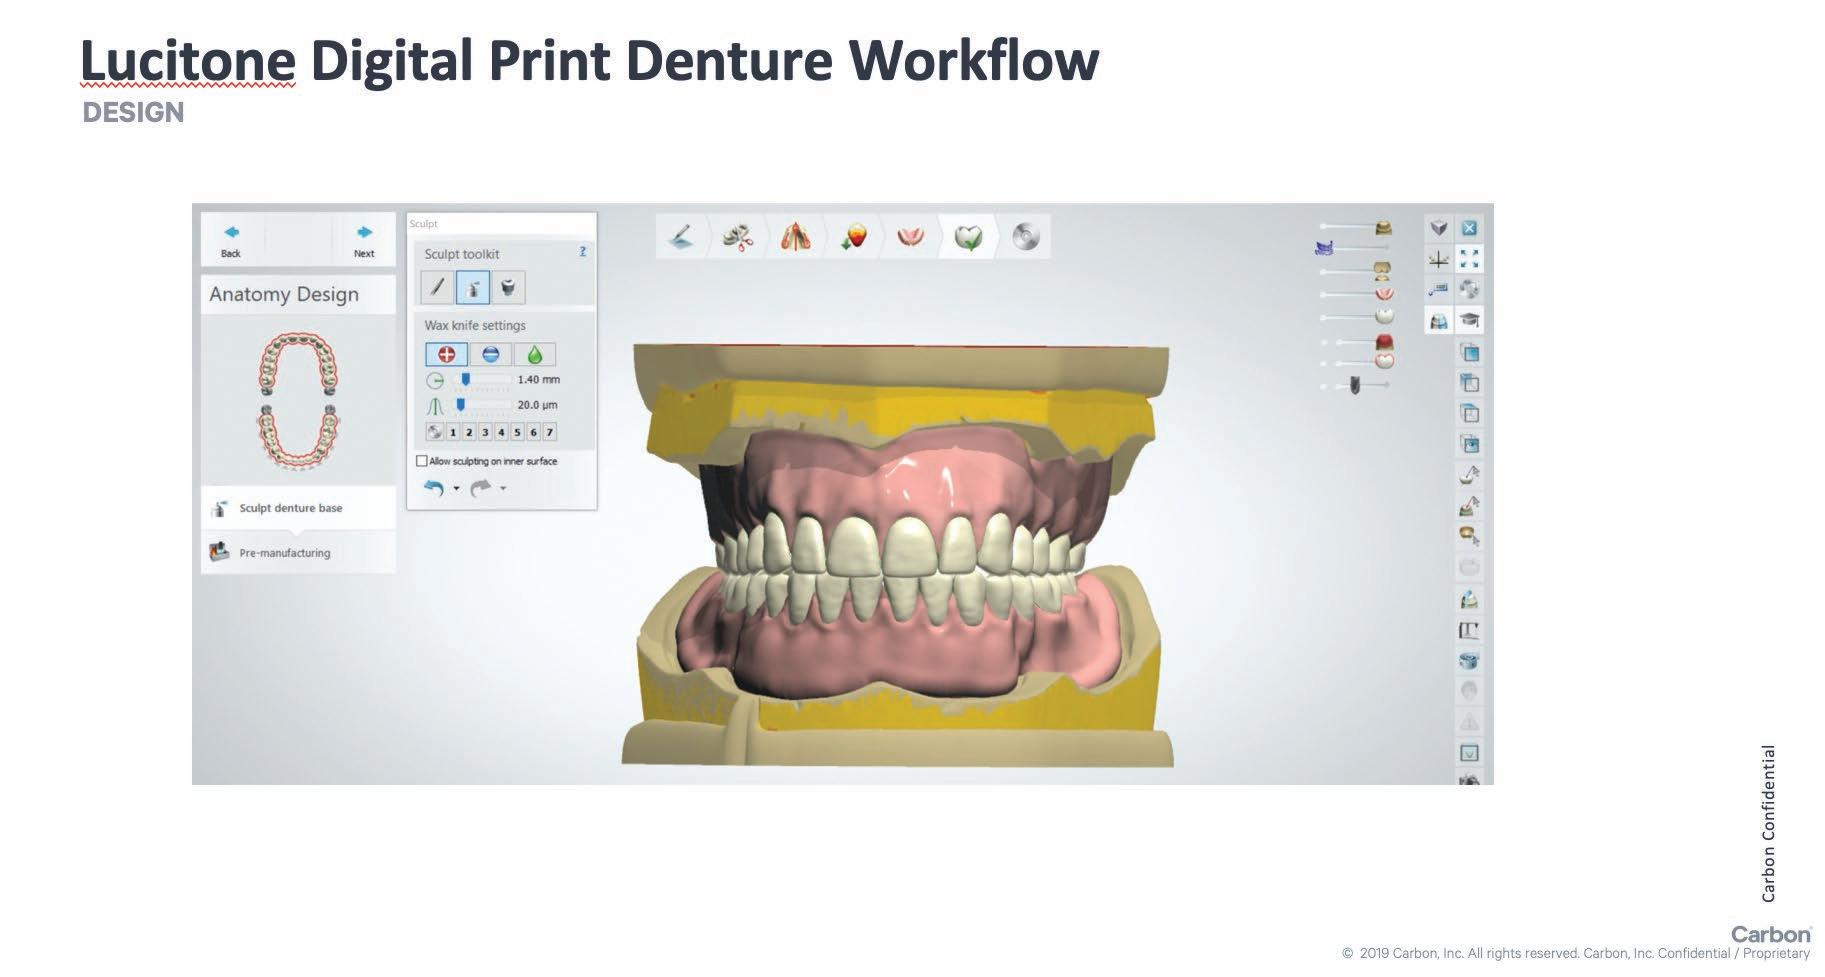Select the first blue cube view preset
Viewport: 1825px width, 977px height.
coord(1469,352)
